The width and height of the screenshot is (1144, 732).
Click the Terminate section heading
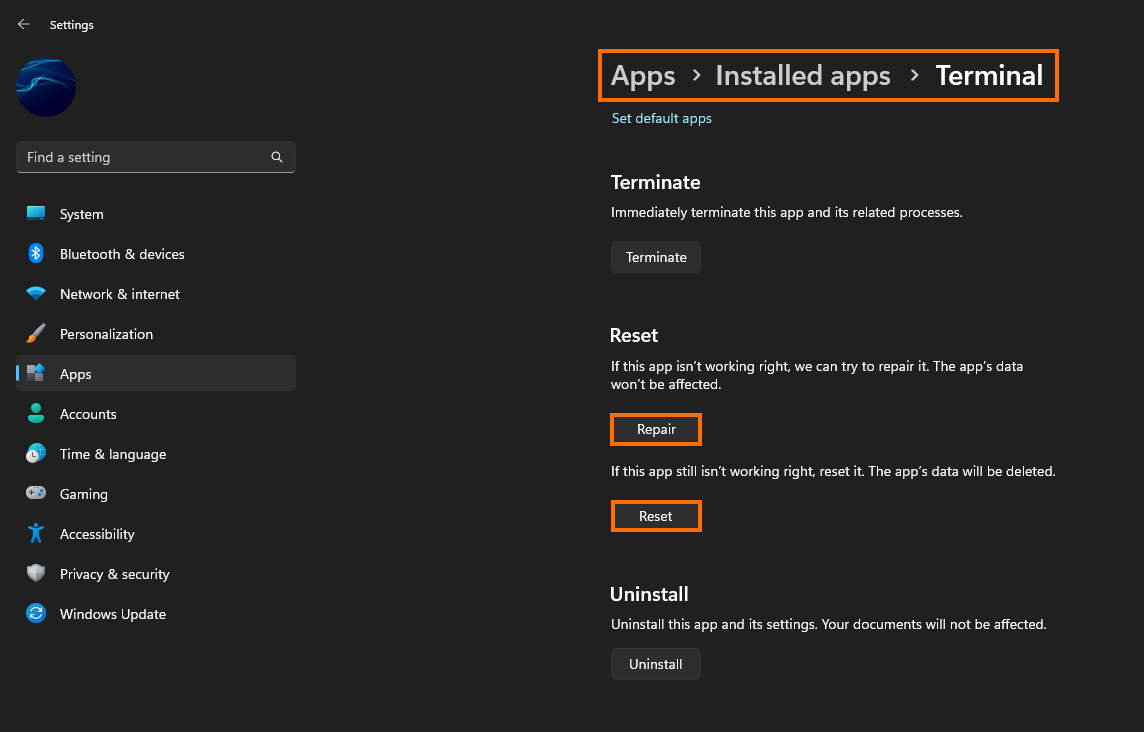[655, 182]
